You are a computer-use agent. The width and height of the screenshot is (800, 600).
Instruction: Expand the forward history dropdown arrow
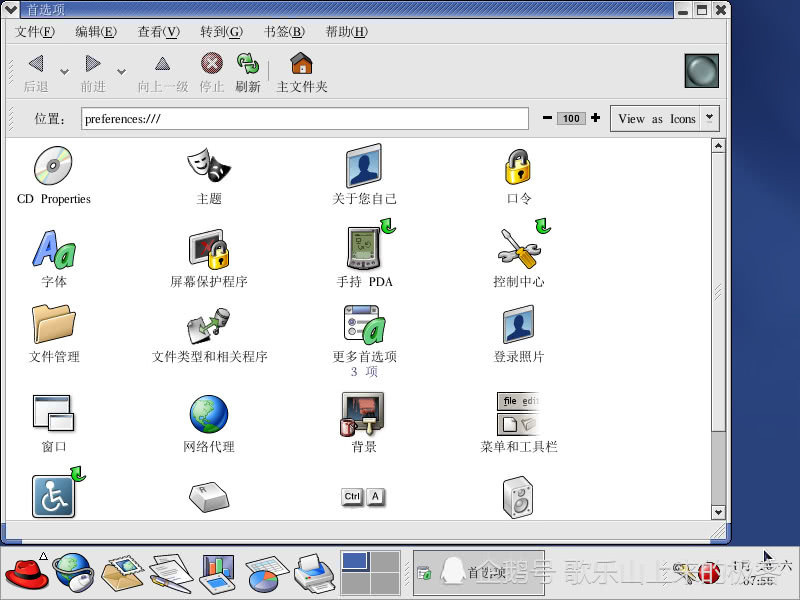[121, 71]
